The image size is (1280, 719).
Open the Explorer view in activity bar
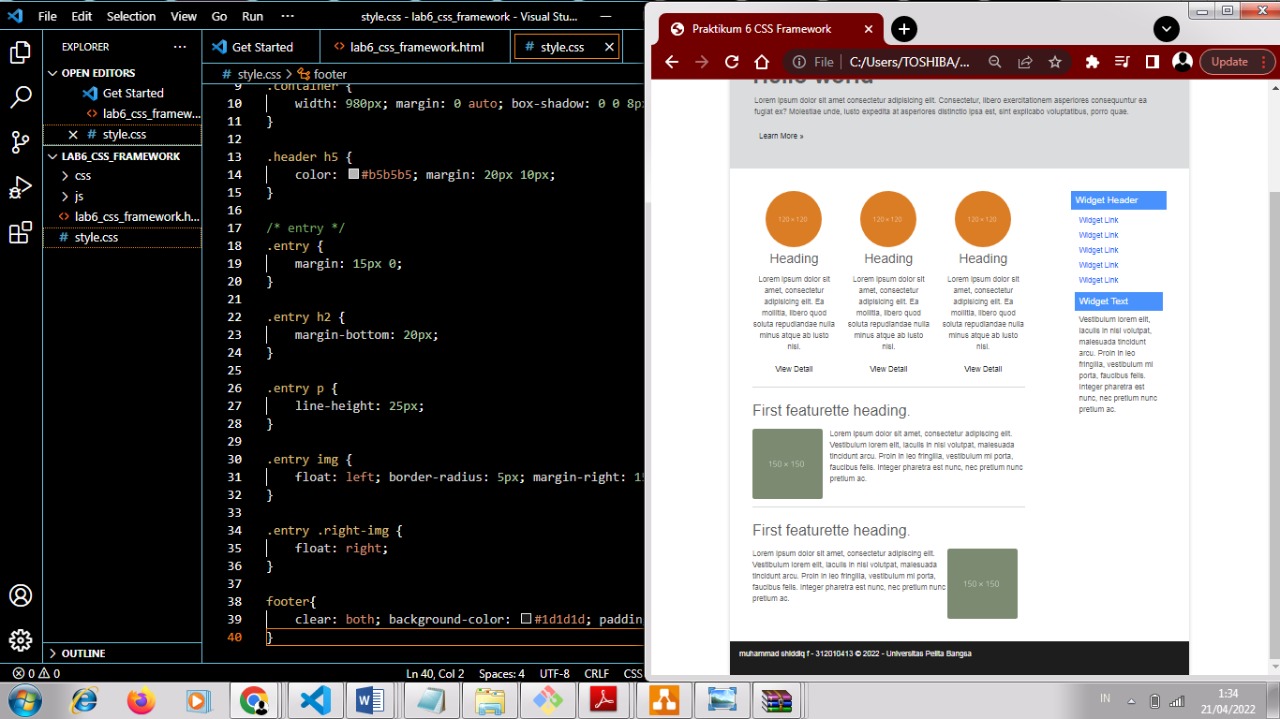pos(20,53)
